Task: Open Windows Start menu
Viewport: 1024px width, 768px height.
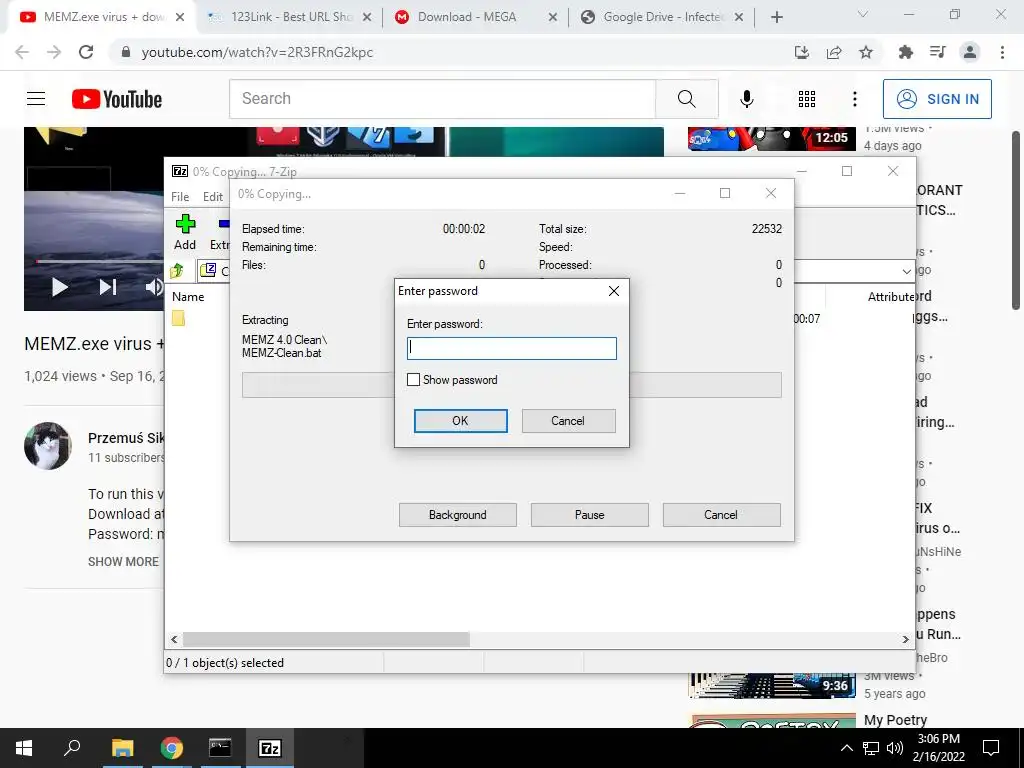Action: click(x=24, y=748)
